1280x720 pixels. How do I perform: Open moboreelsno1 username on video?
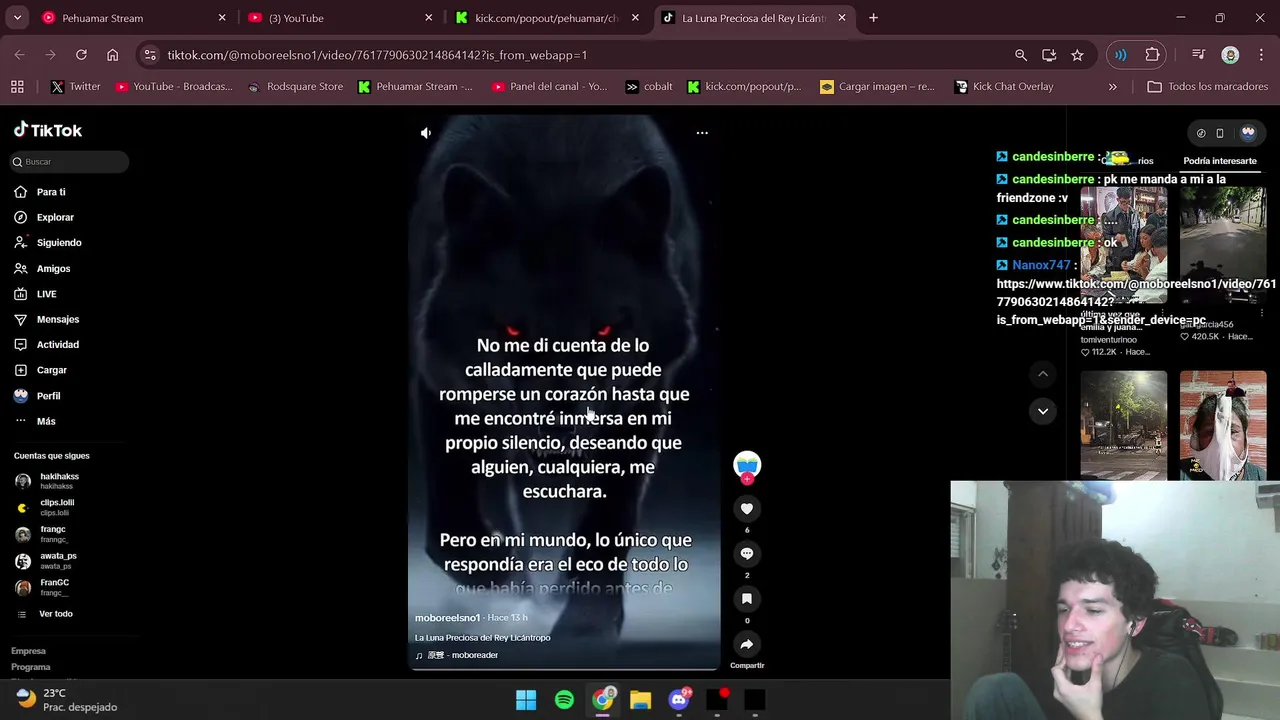point(447,618)
